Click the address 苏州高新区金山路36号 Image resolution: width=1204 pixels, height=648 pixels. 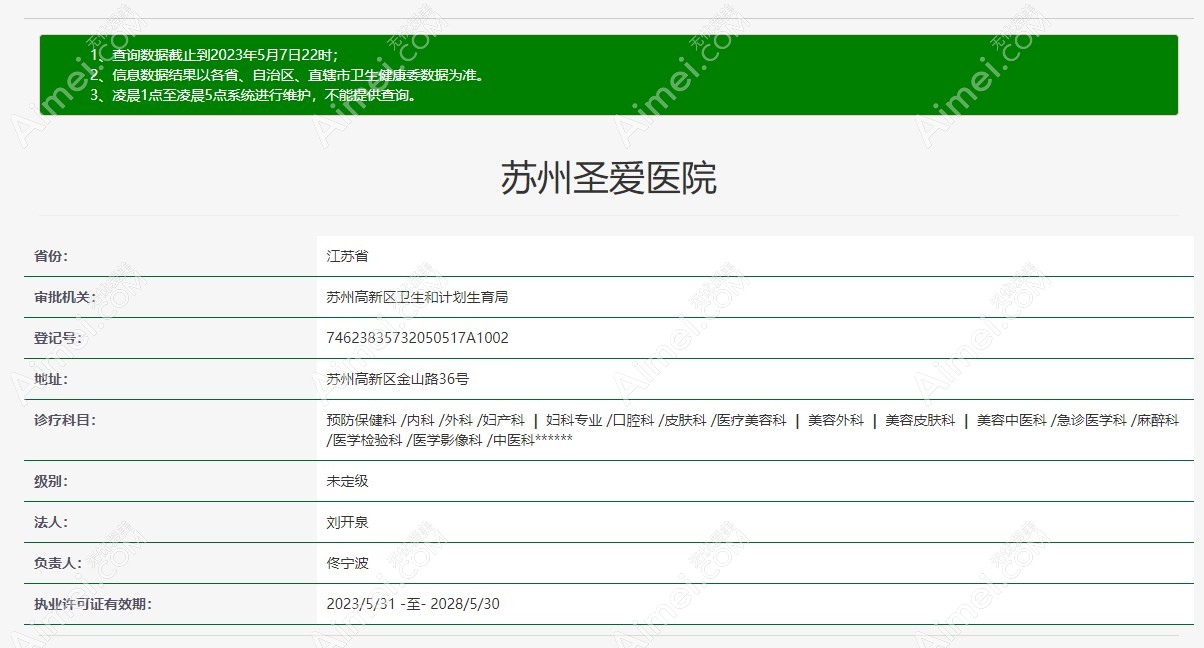tap(397, 379)
